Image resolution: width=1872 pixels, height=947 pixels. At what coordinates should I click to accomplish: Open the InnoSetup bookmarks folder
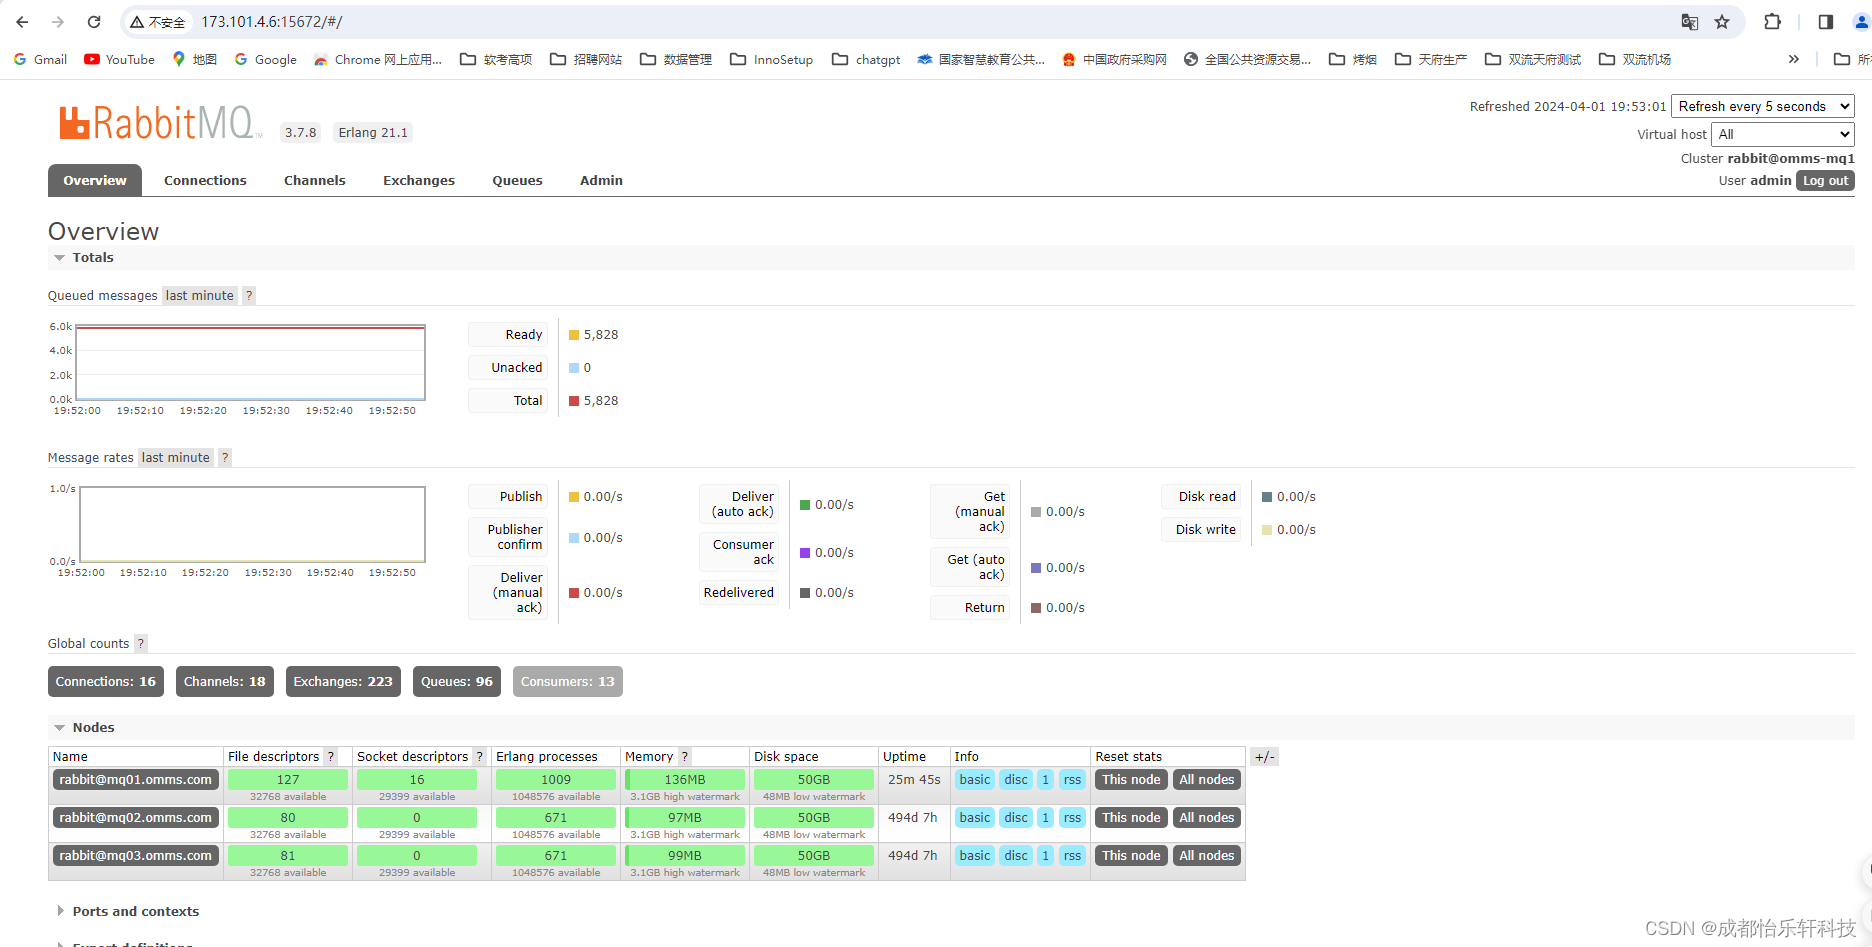[x=771, y=59]
